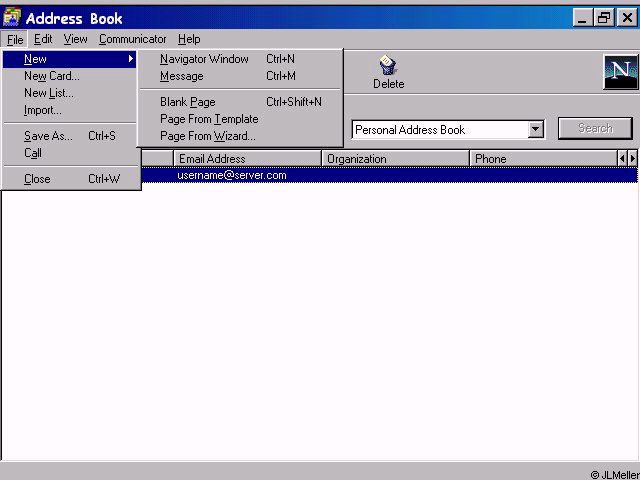Choose New Card from File menu
Screen dimensions: 640x480
coord(69,76)
